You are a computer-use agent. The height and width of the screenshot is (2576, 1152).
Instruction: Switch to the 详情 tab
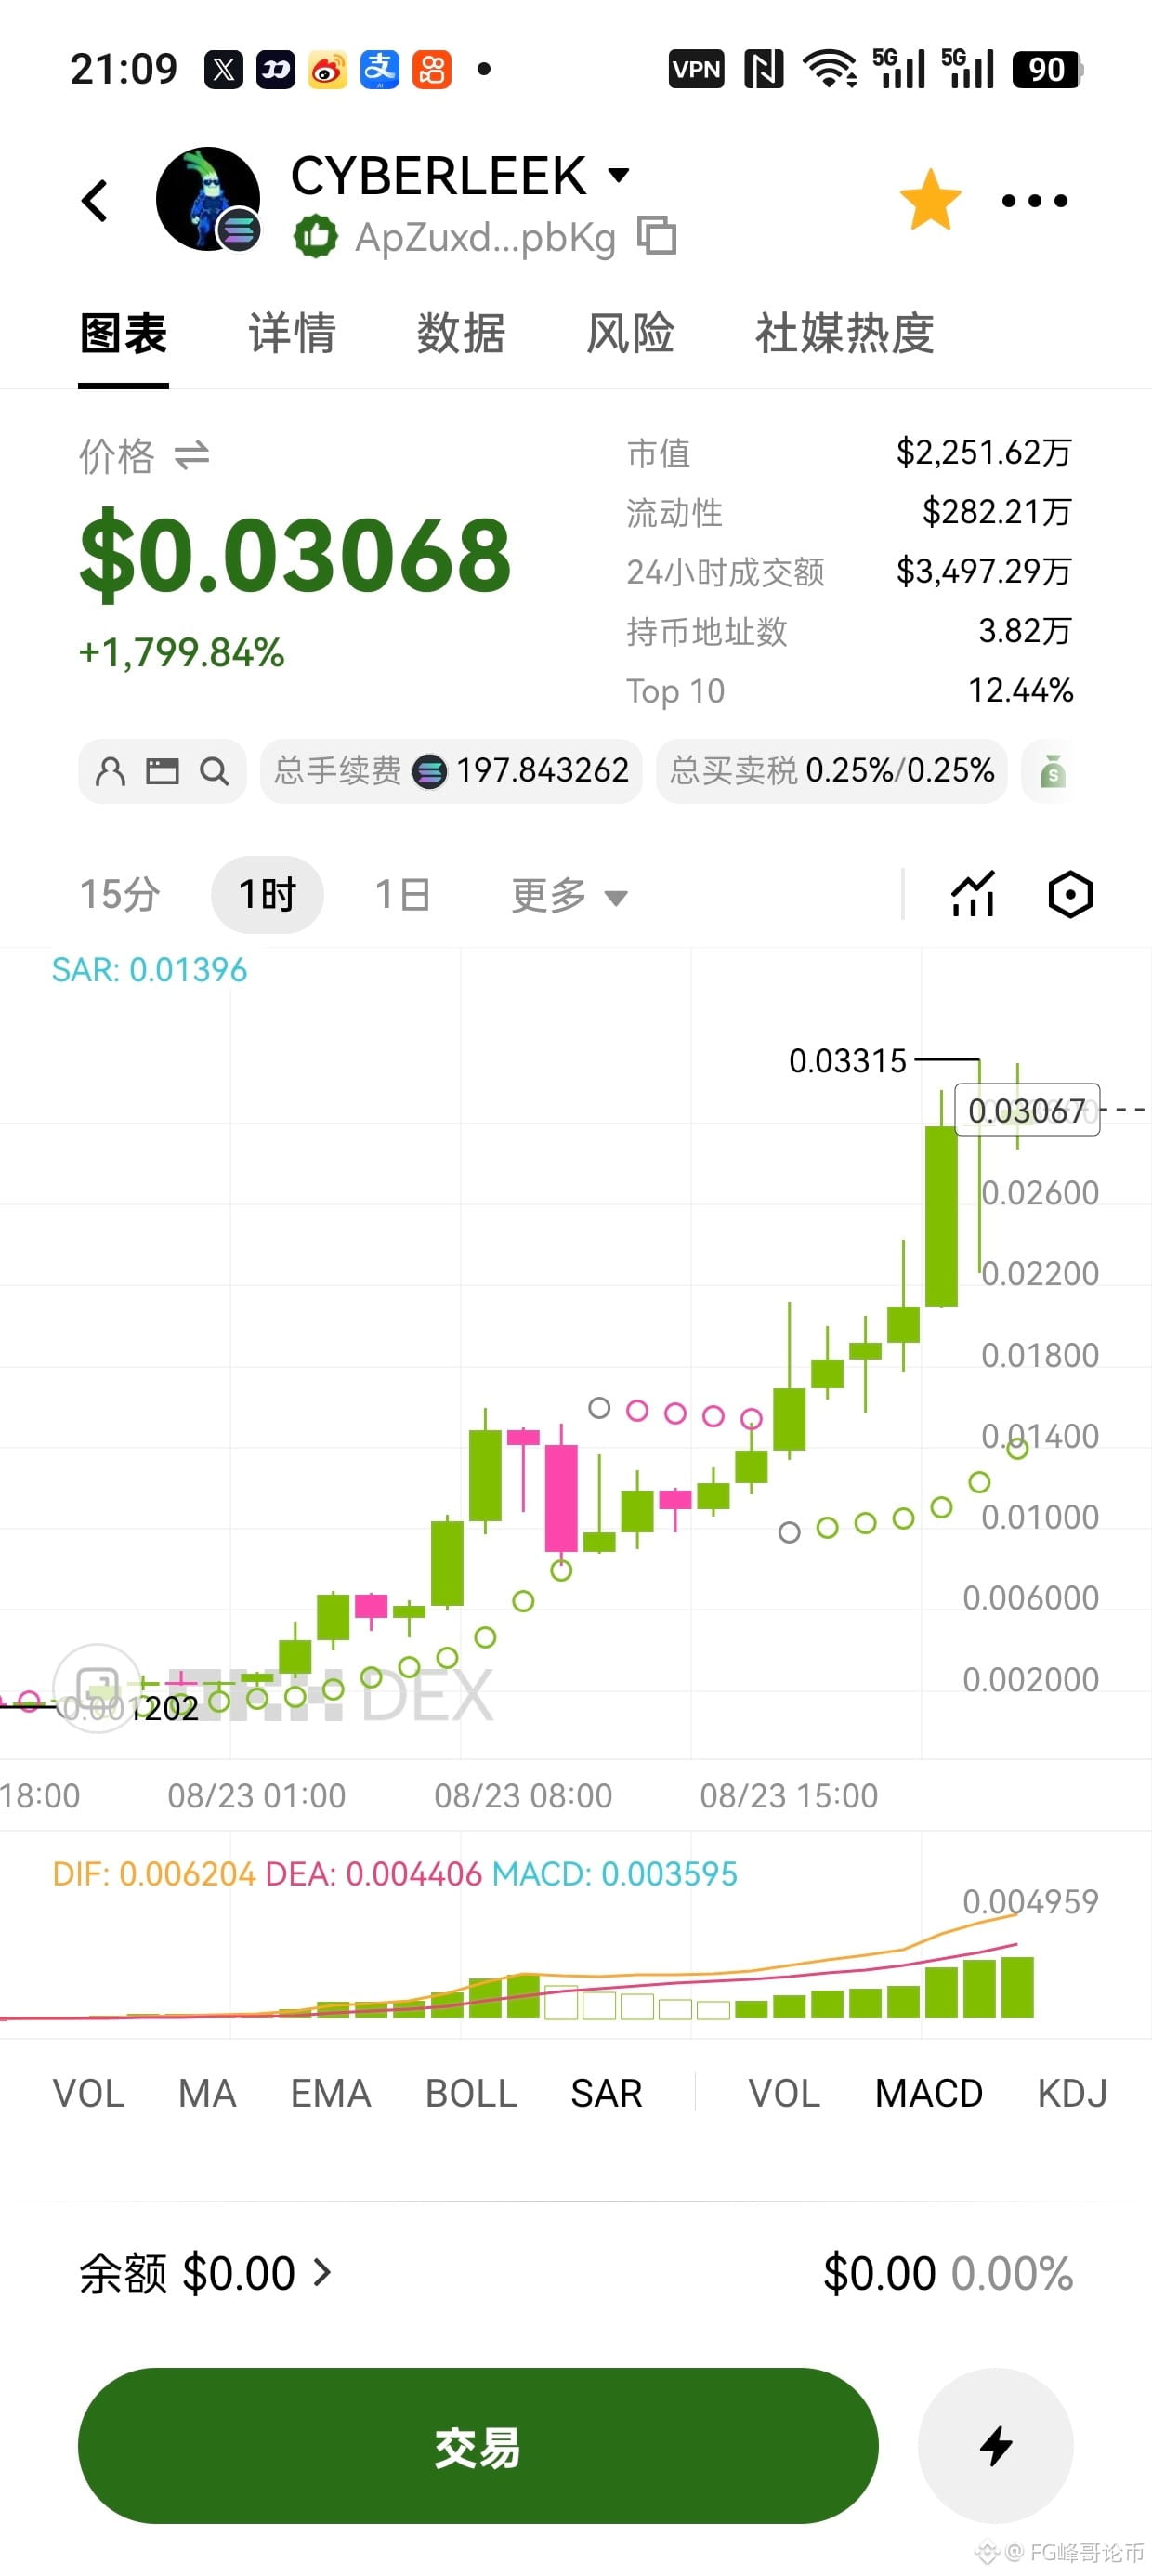point(292,333)
